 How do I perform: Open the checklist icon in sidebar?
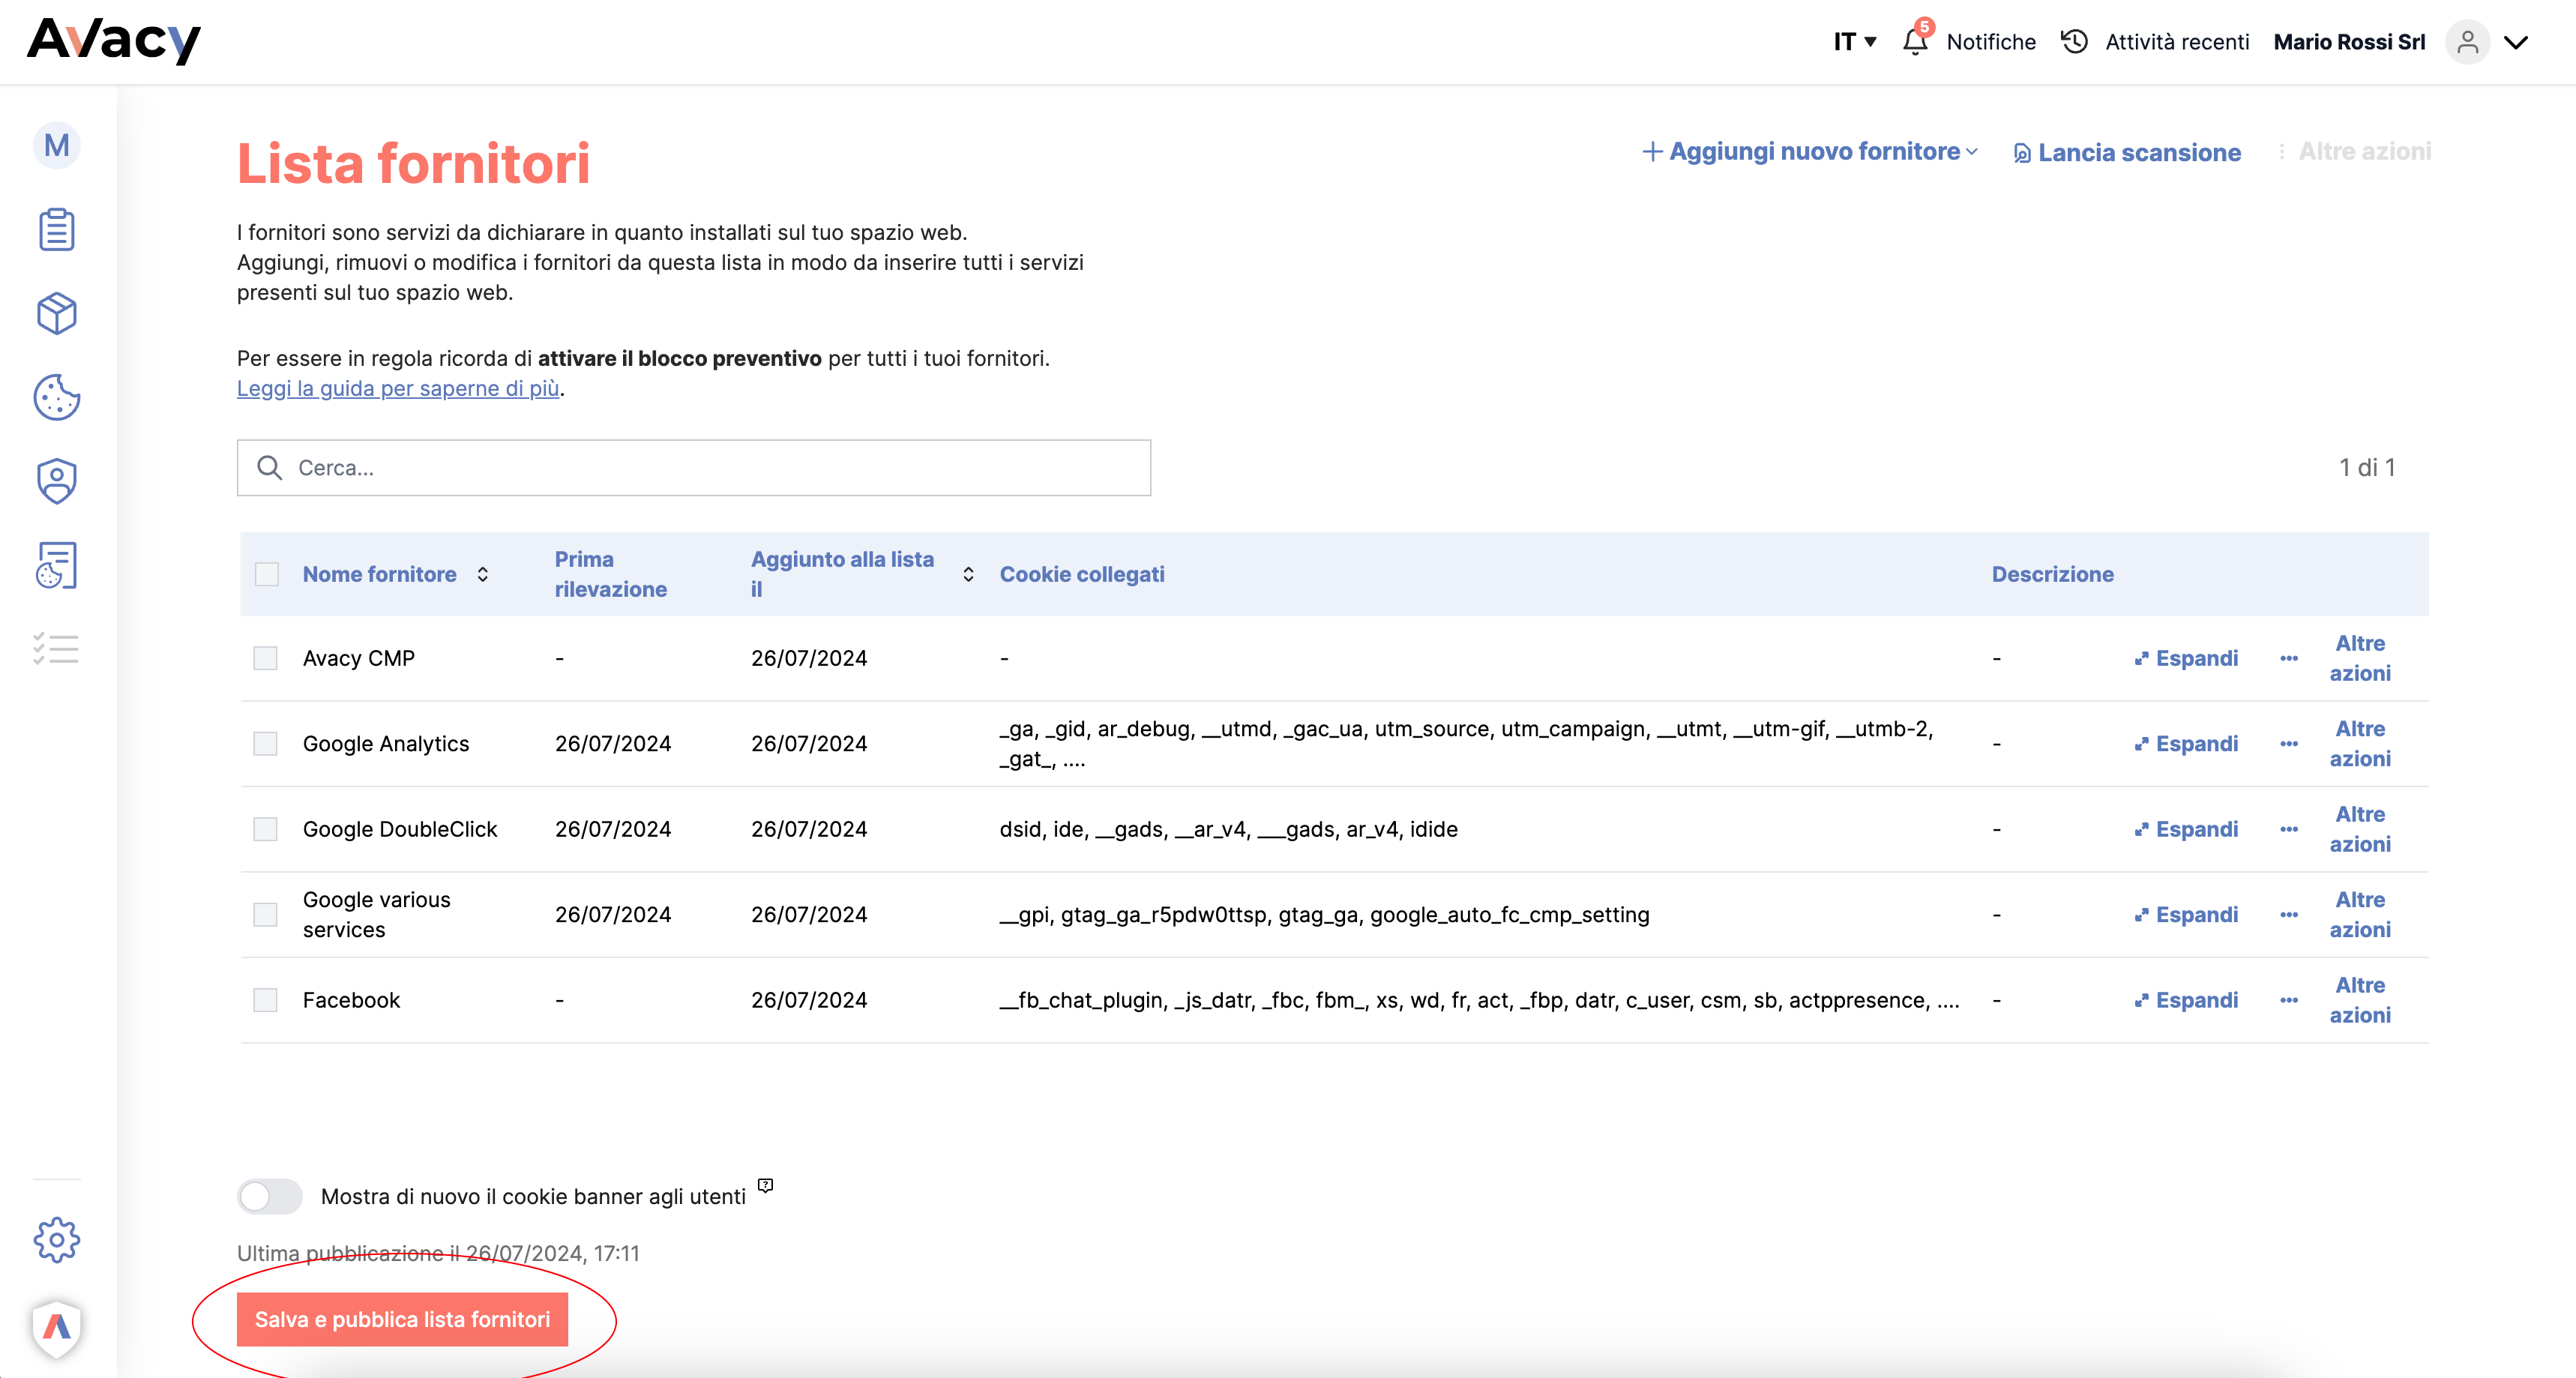pos(57,649)
